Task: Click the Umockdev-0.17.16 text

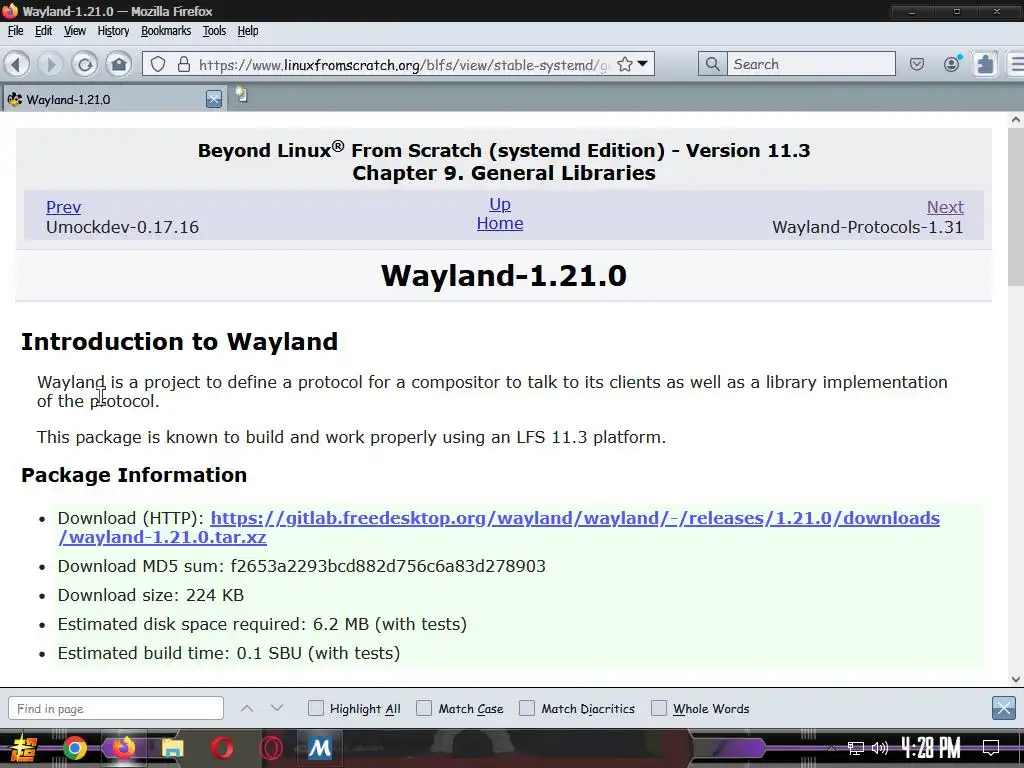Action: 122,227
